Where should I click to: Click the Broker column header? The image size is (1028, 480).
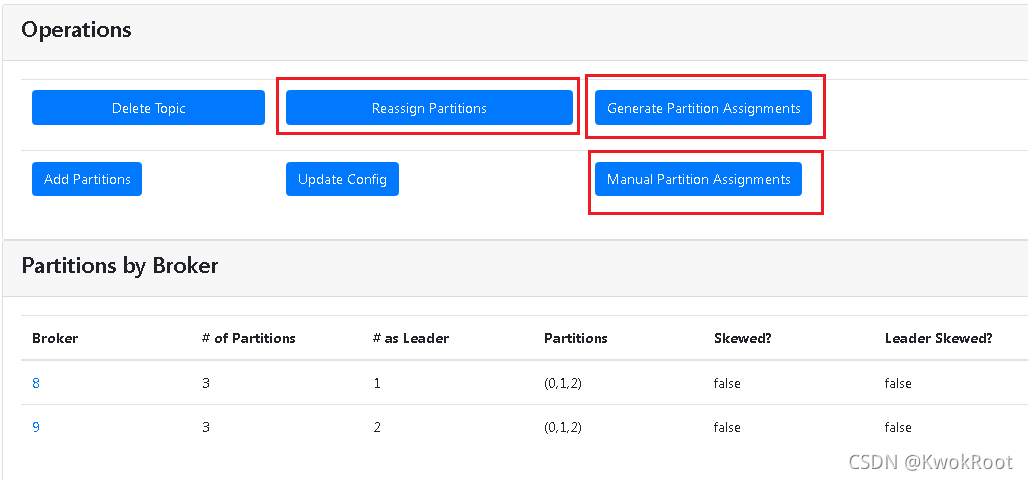pos(55,338)
